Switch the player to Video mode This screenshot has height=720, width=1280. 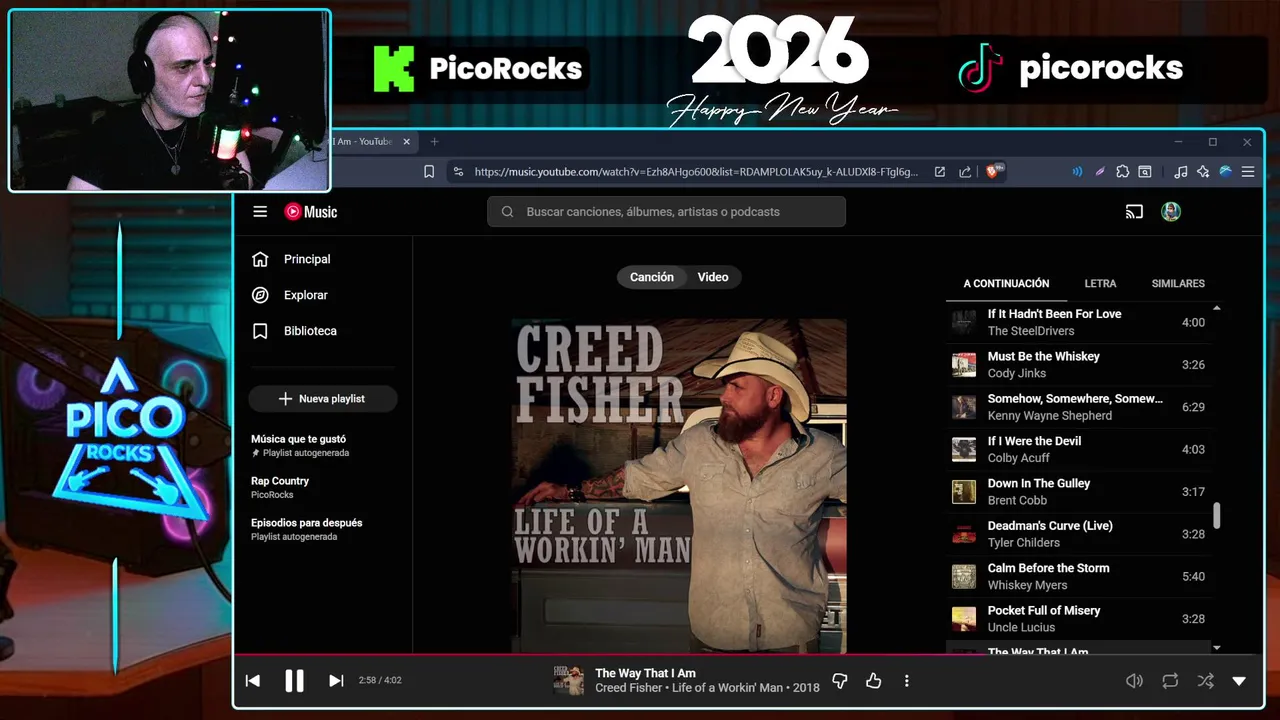[x=713, y=277]
